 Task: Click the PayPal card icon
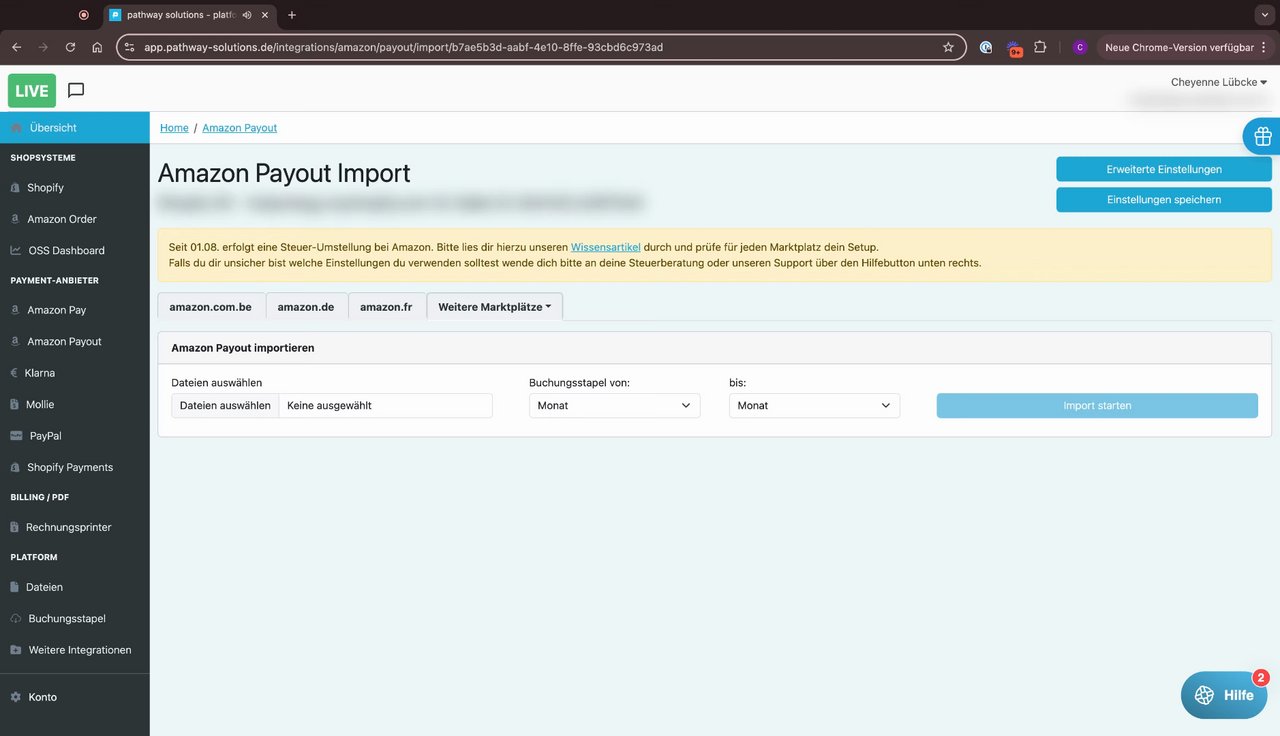pos(17,436)
